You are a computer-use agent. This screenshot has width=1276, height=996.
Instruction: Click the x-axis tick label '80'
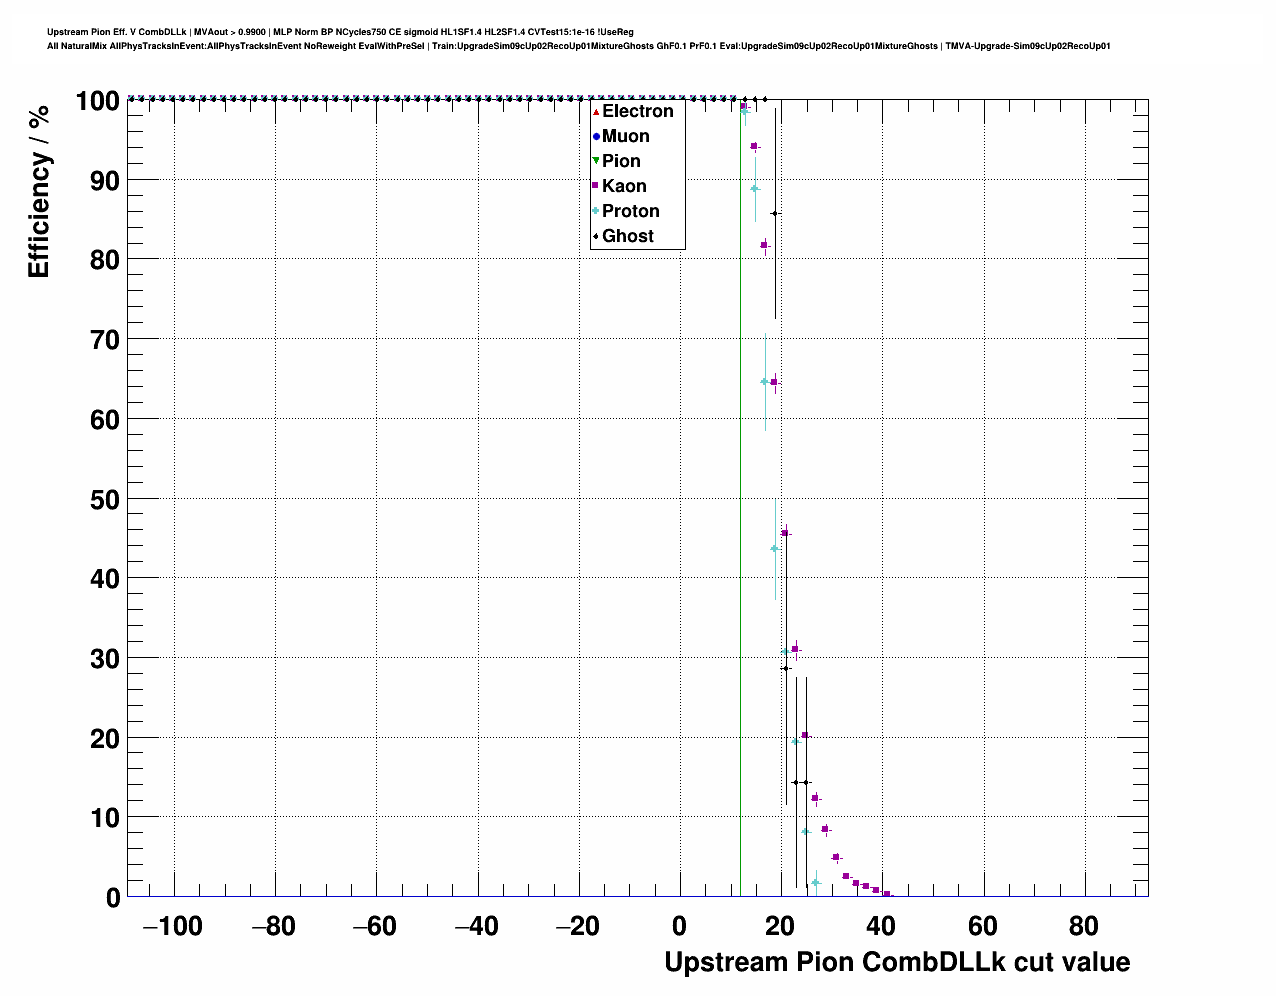tap(1083, 927)
